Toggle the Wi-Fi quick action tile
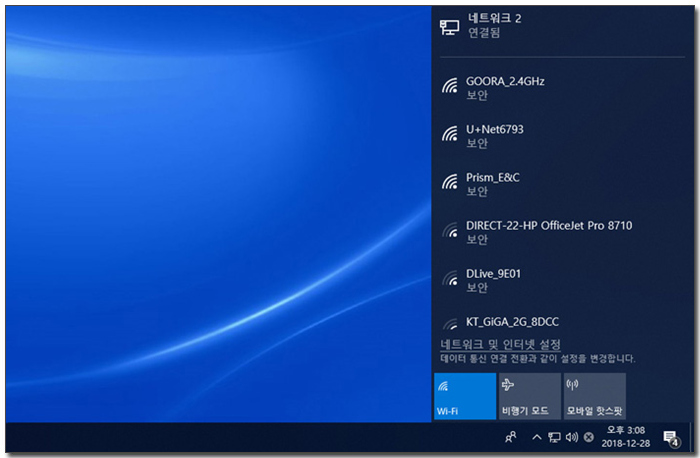 tap(465, 396)
